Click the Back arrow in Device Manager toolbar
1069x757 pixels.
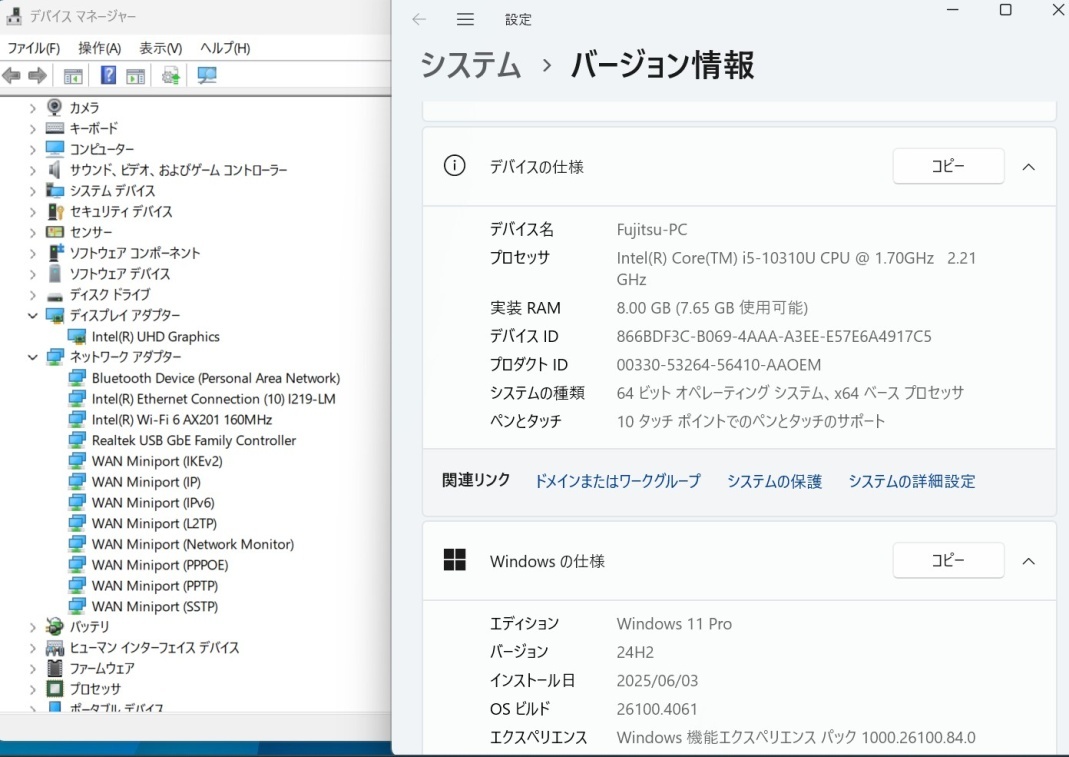click(x=12, y=75)
